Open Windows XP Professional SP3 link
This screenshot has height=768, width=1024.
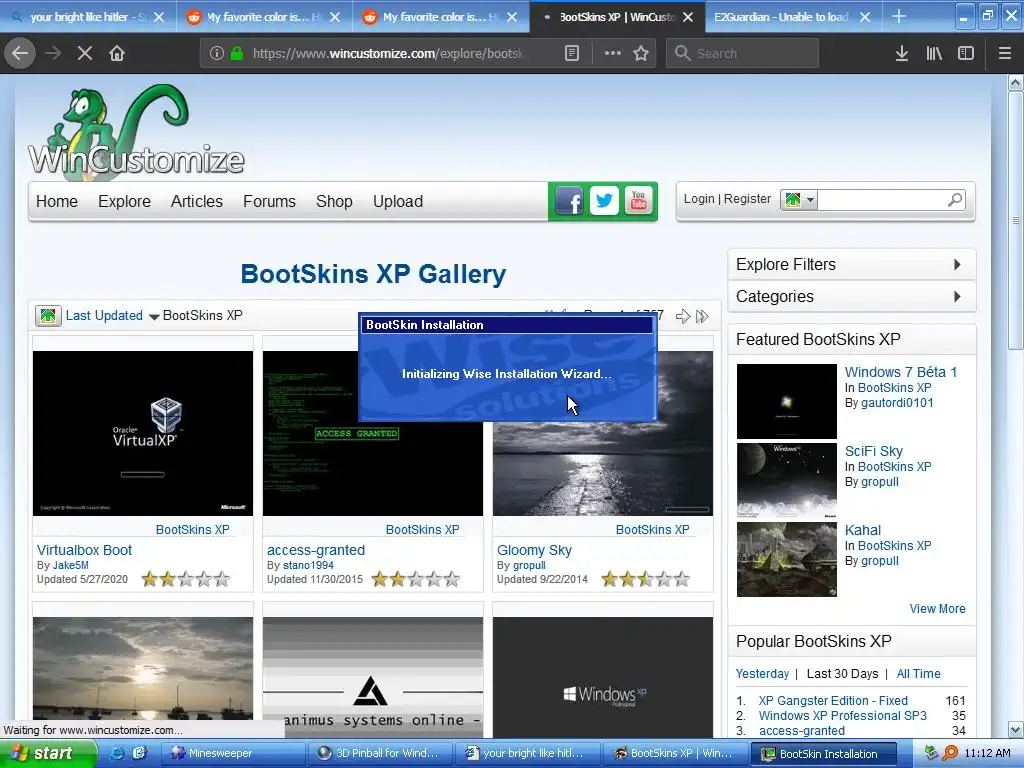(x=842, y=716)
